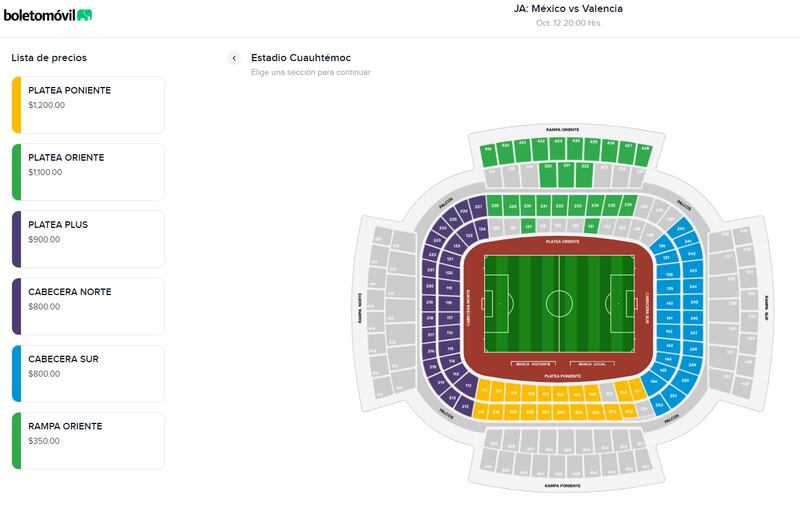The image size is (800, 514).
Task: Pick purple section 227 near Palcos
Action: pos(479,207)
